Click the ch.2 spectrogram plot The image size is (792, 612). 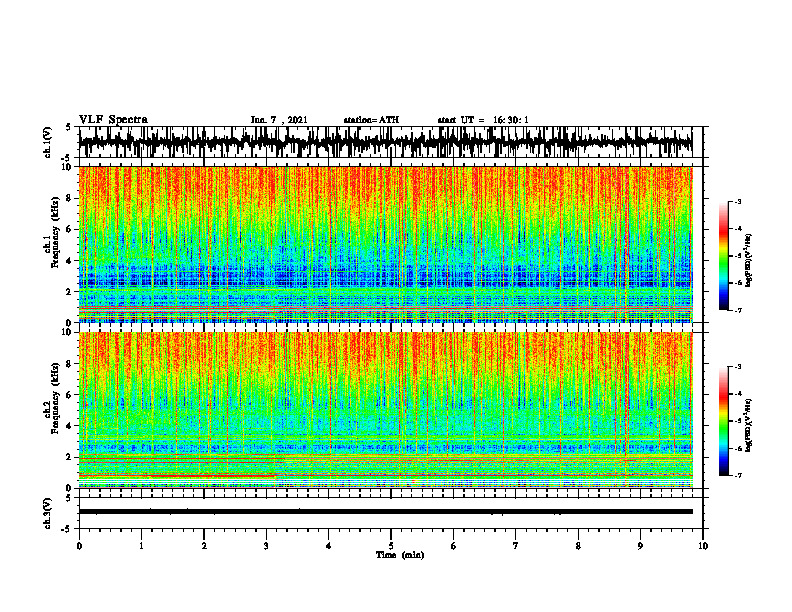(385, 410)
